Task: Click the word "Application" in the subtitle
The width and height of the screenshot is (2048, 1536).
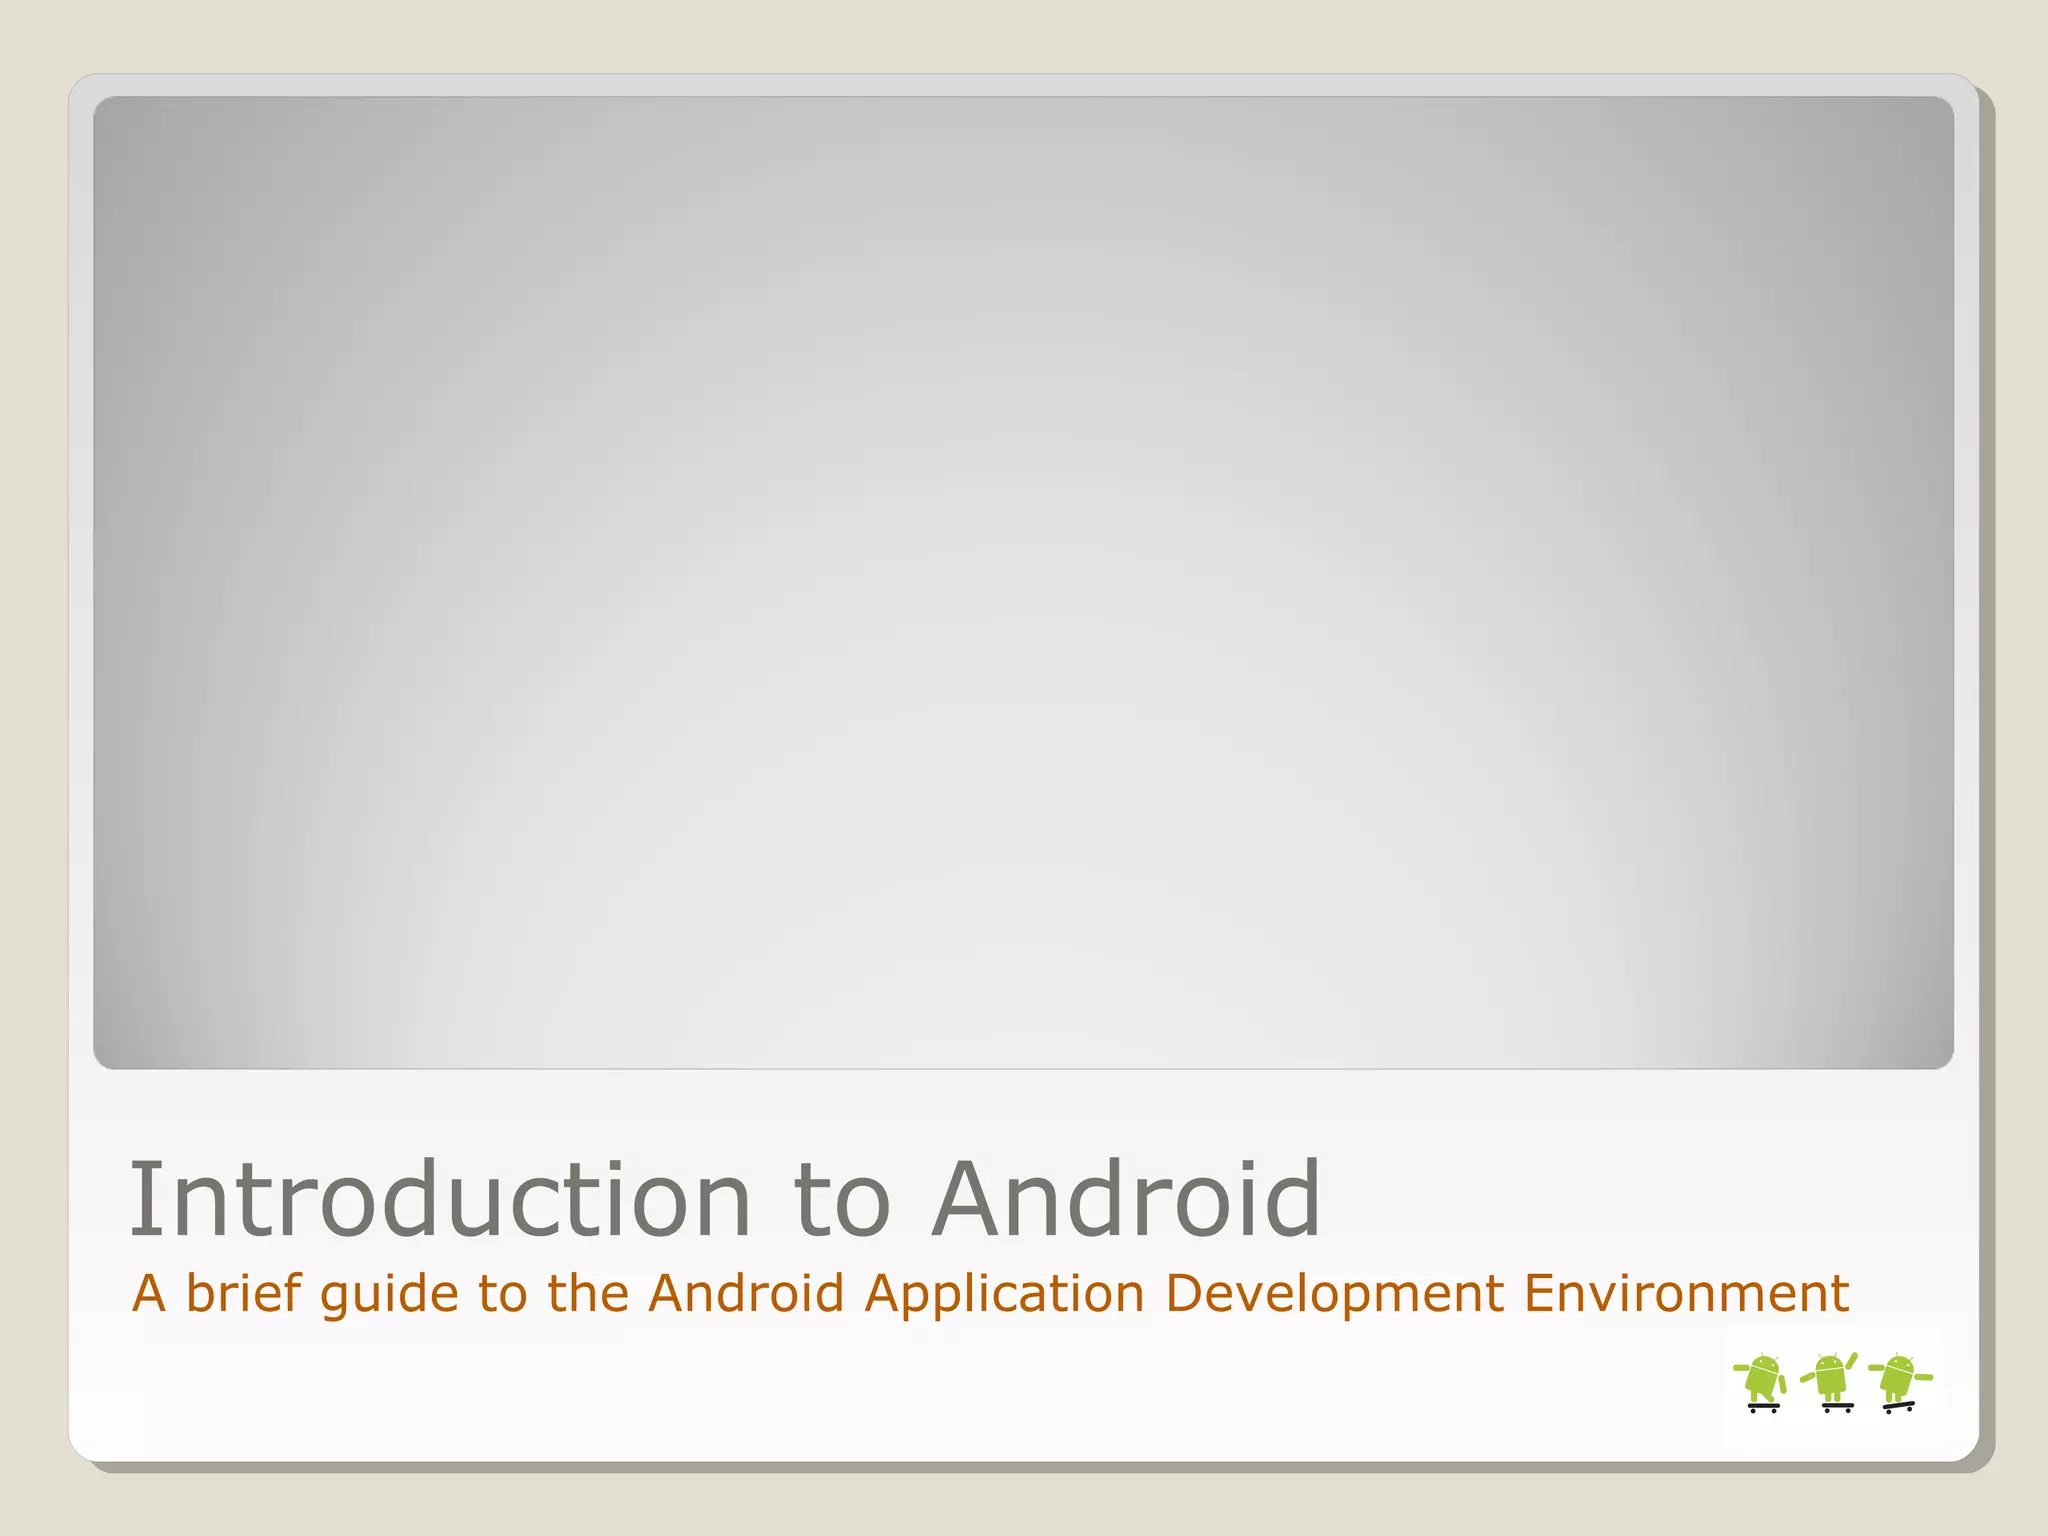Action: click(x=1004, y=1295)
